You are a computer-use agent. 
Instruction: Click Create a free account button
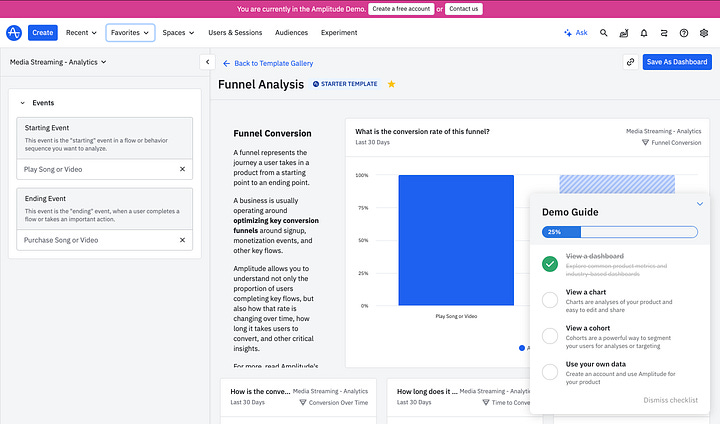click(401, 9)
